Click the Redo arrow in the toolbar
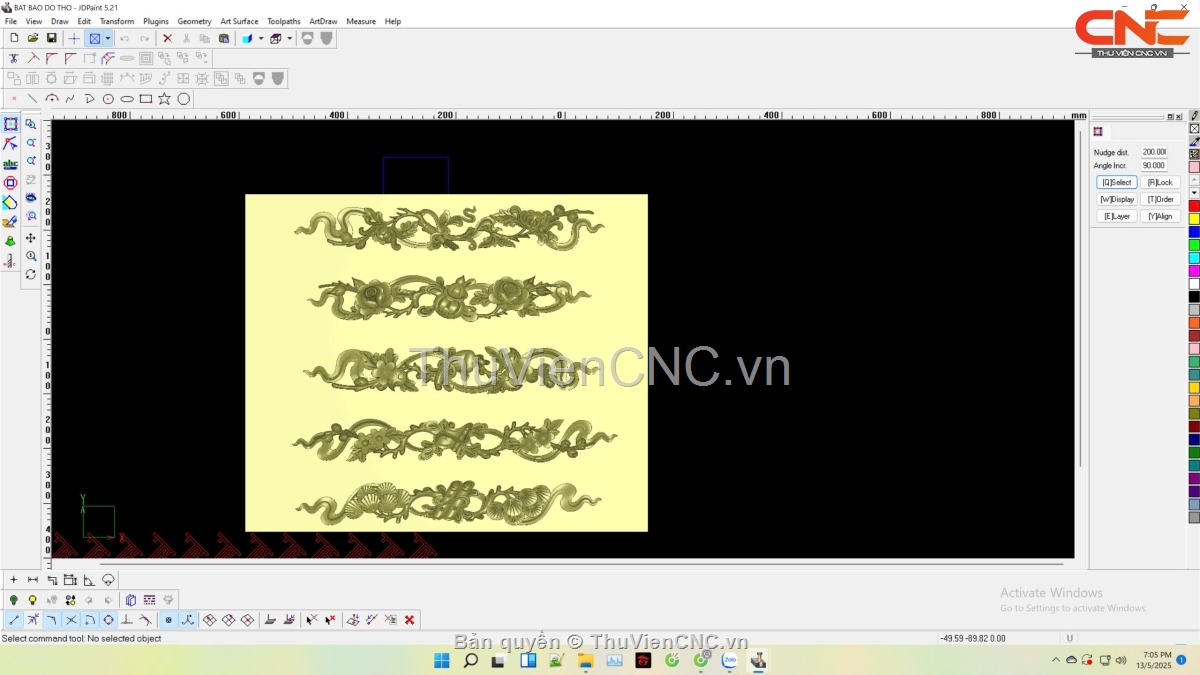Image resolution: width=1200 pixels, height=675 pixels. coord(145,38)
